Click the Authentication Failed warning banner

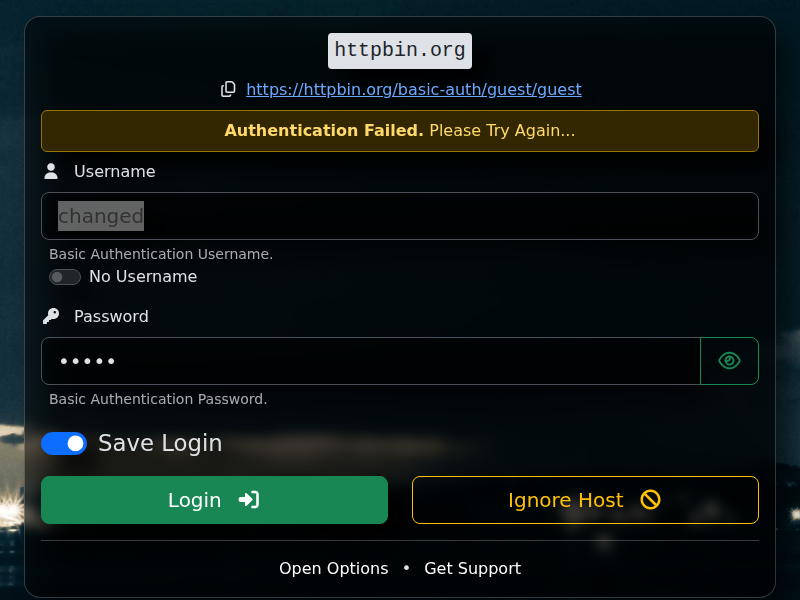[400, 130]
